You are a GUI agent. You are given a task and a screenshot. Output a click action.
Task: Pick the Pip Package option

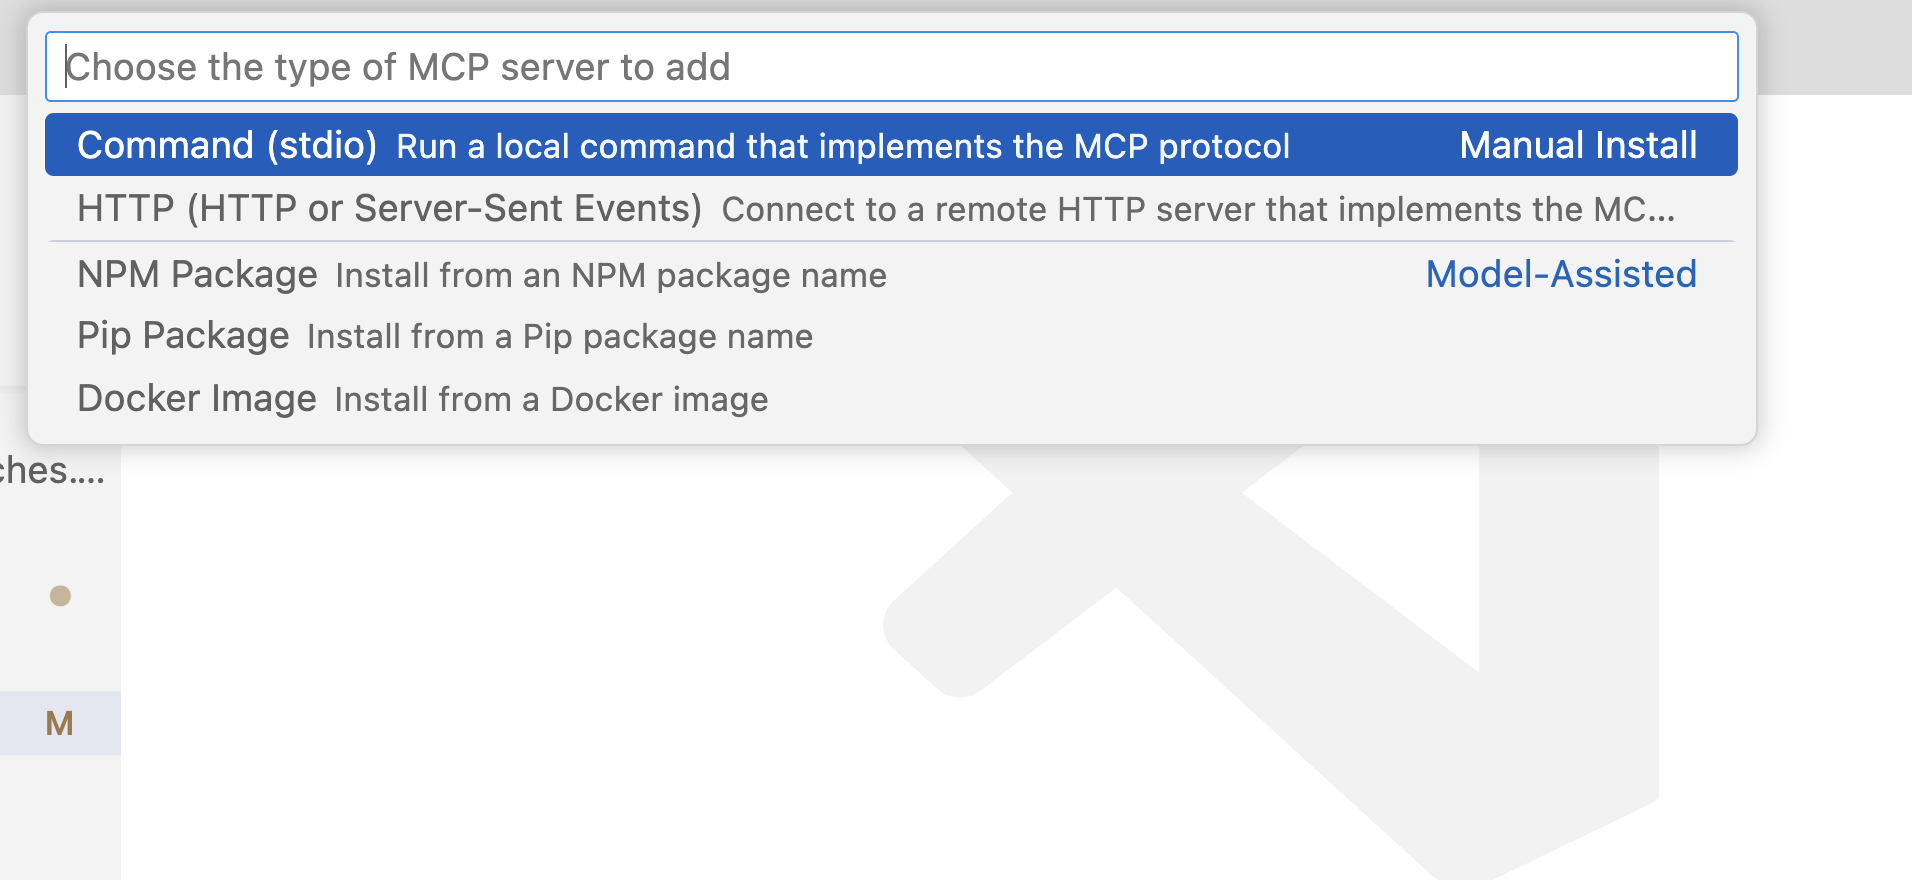tap(183, 336)
